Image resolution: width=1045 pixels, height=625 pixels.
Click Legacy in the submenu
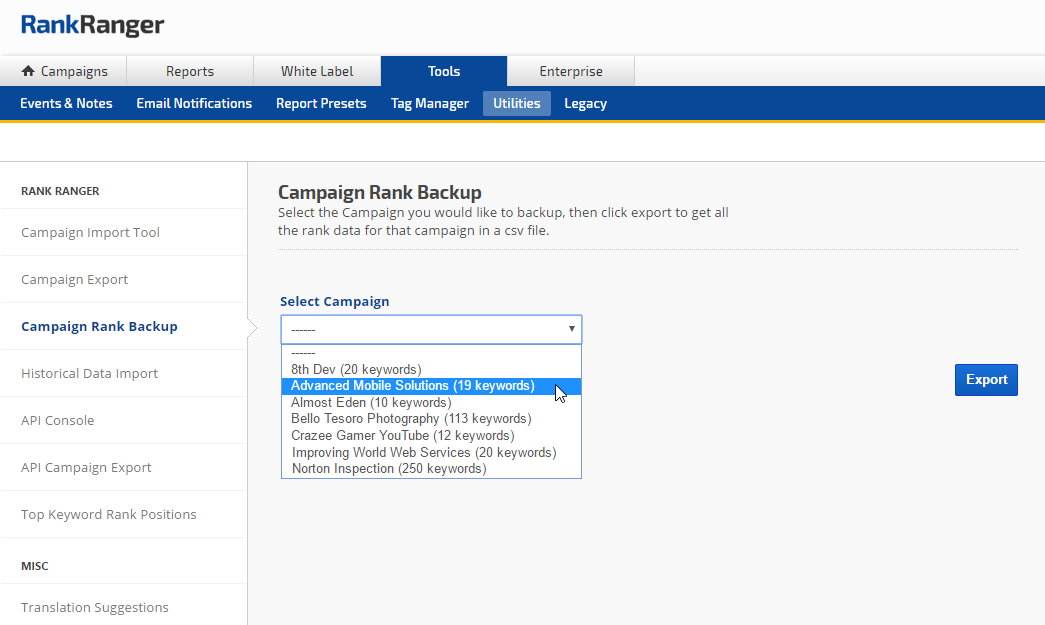coord(585,103)
